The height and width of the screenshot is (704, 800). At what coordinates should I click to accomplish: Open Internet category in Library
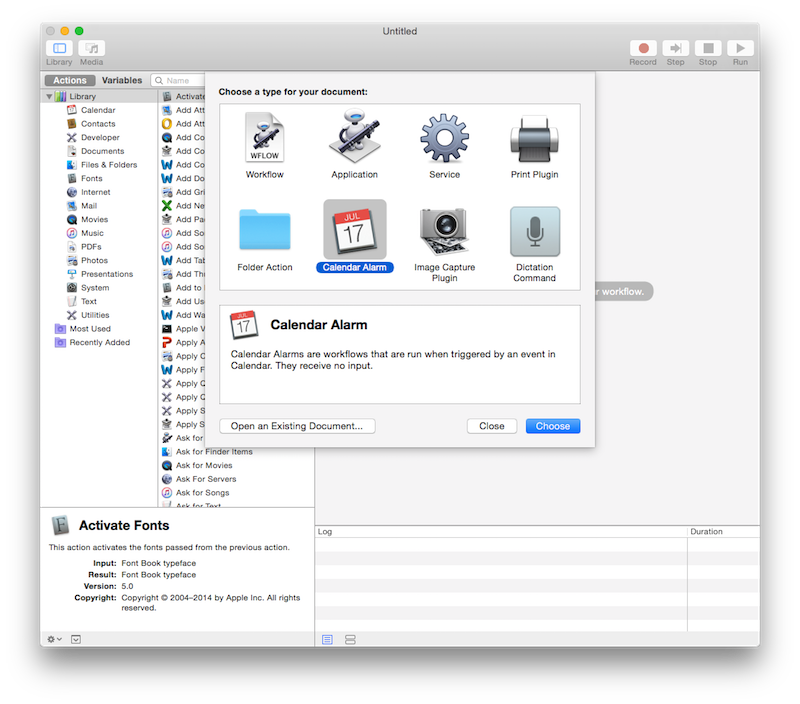point(95,192)
